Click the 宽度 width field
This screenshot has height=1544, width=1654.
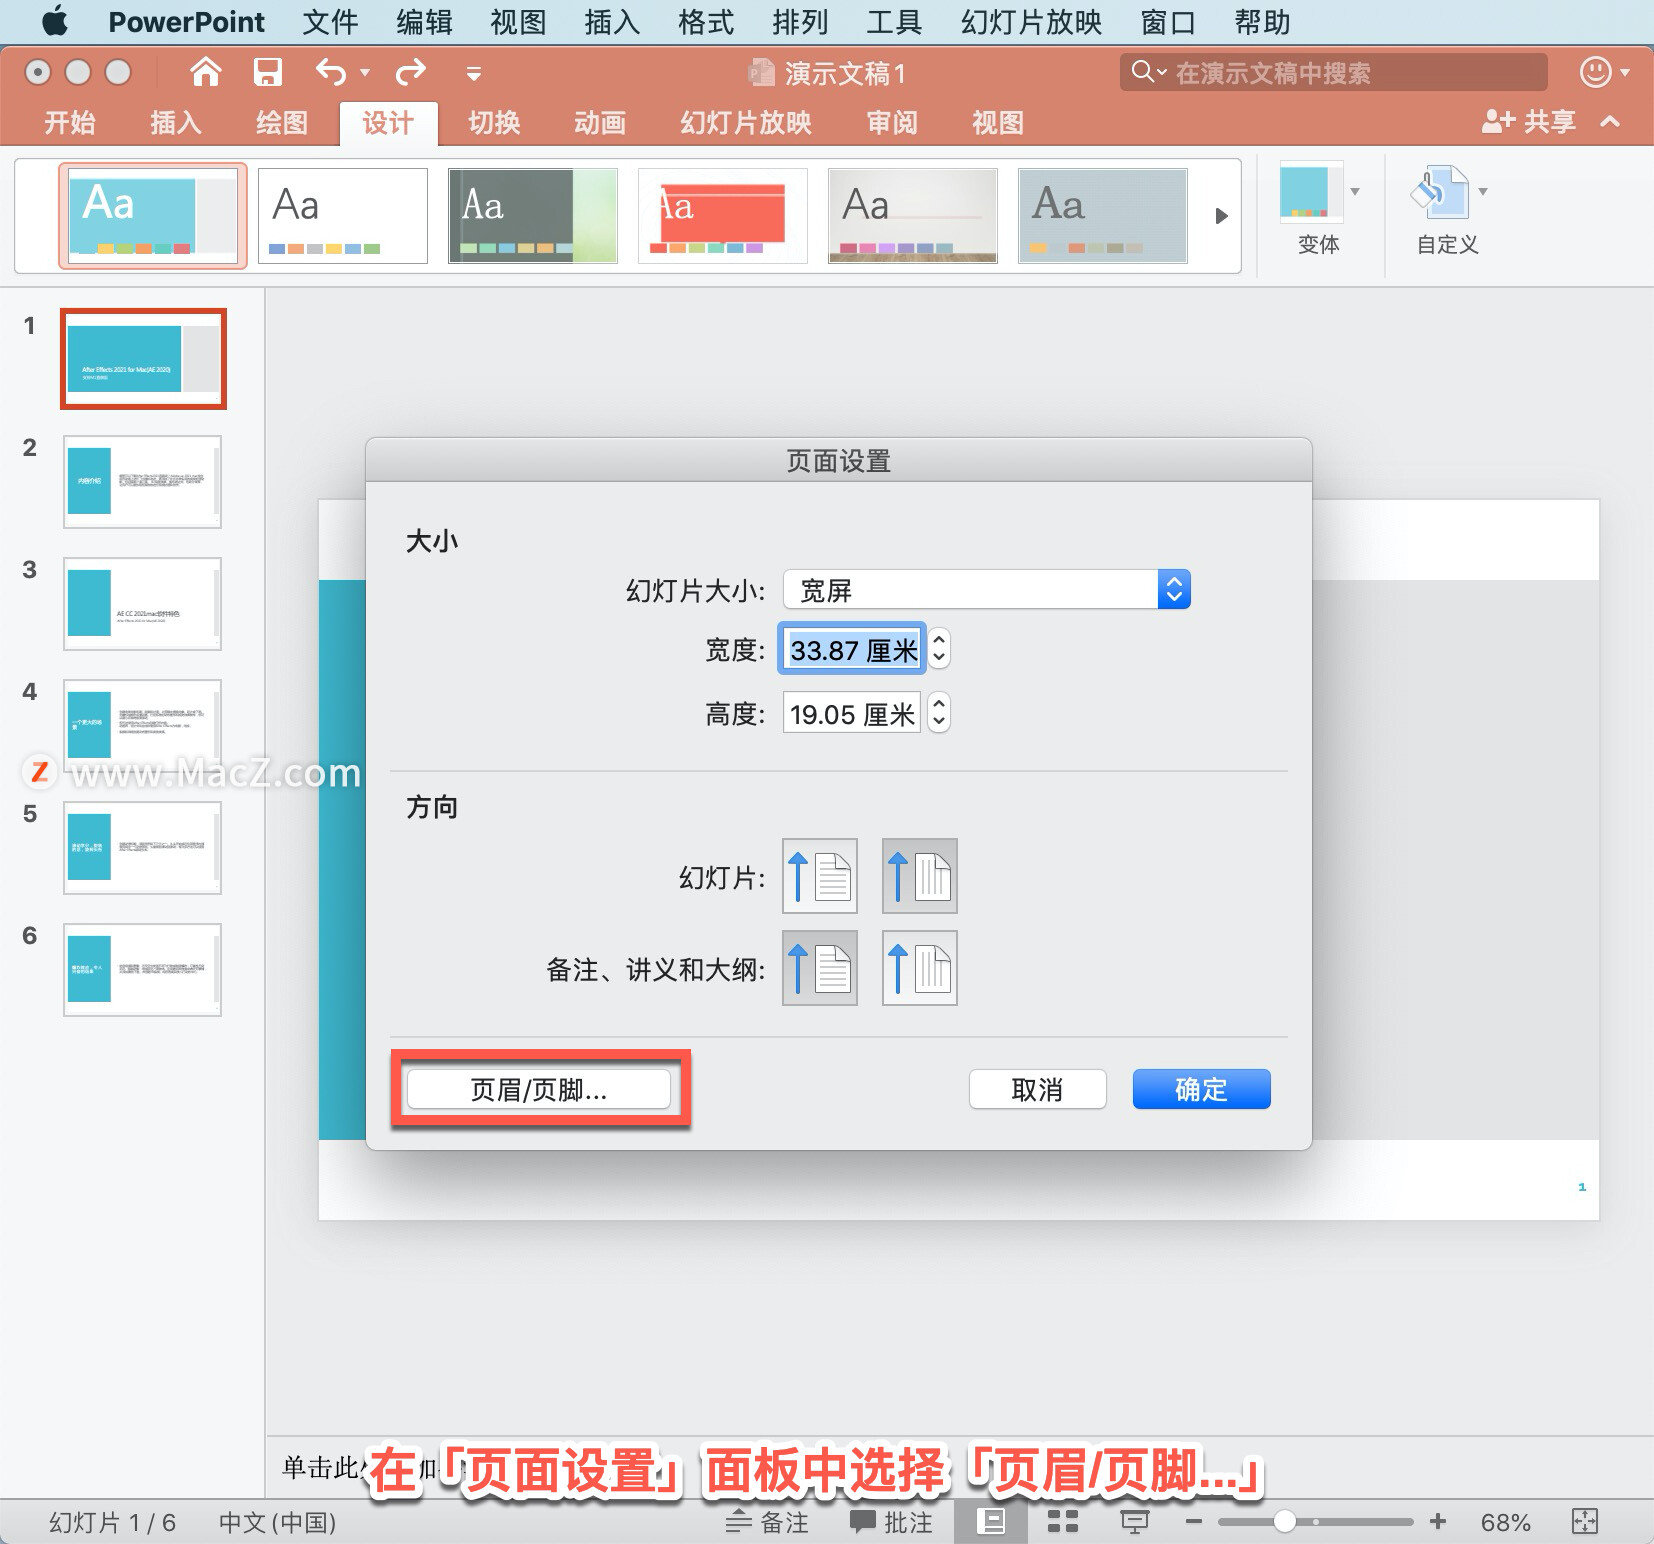(x=852, y=650)
